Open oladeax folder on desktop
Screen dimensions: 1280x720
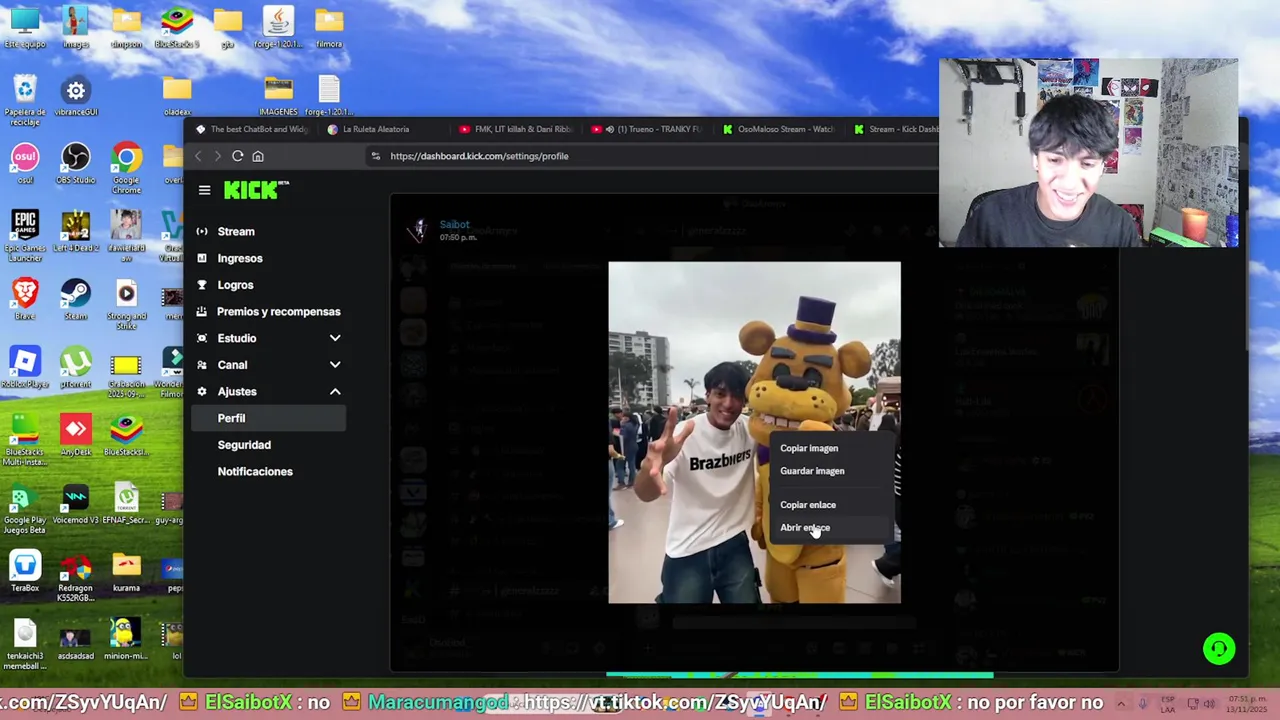tap(177, 96)
